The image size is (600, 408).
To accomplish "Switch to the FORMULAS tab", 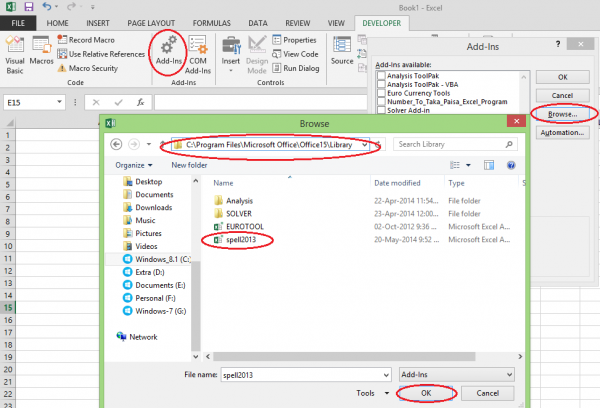I will tap(212, 23).
